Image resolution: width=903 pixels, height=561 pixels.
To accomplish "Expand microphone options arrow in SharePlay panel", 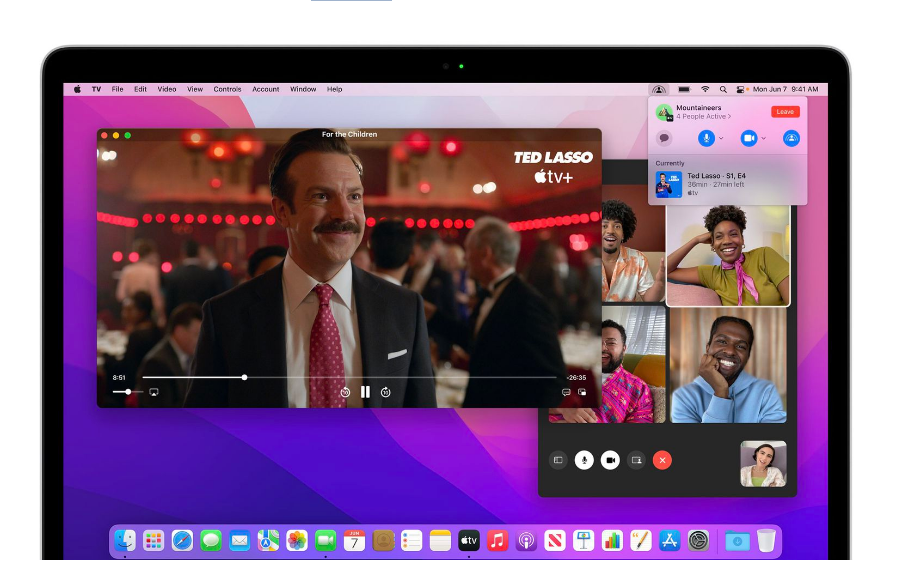I will pyautogui.click(x=722, y=138).
